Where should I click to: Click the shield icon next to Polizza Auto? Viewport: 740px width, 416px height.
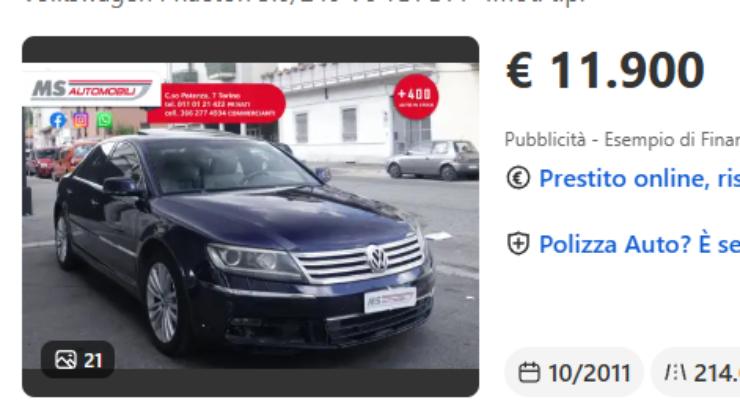click(x=518, y=244)
